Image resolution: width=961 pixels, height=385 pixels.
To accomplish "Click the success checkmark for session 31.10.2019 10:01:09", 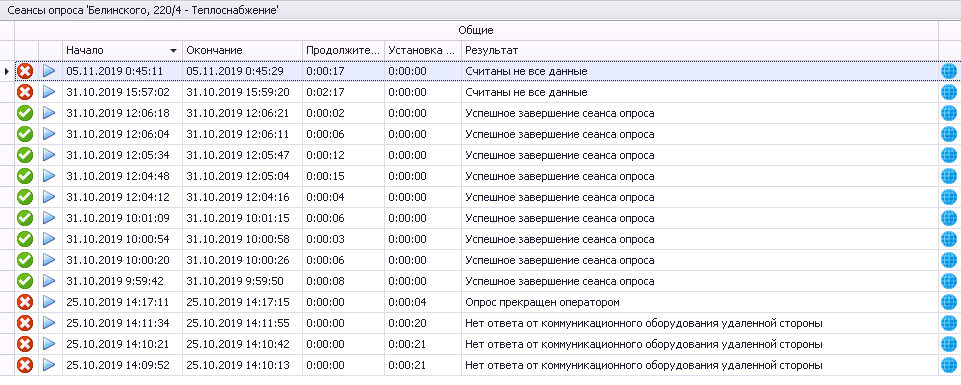I will pyautogui.click(x=25, y=218).
